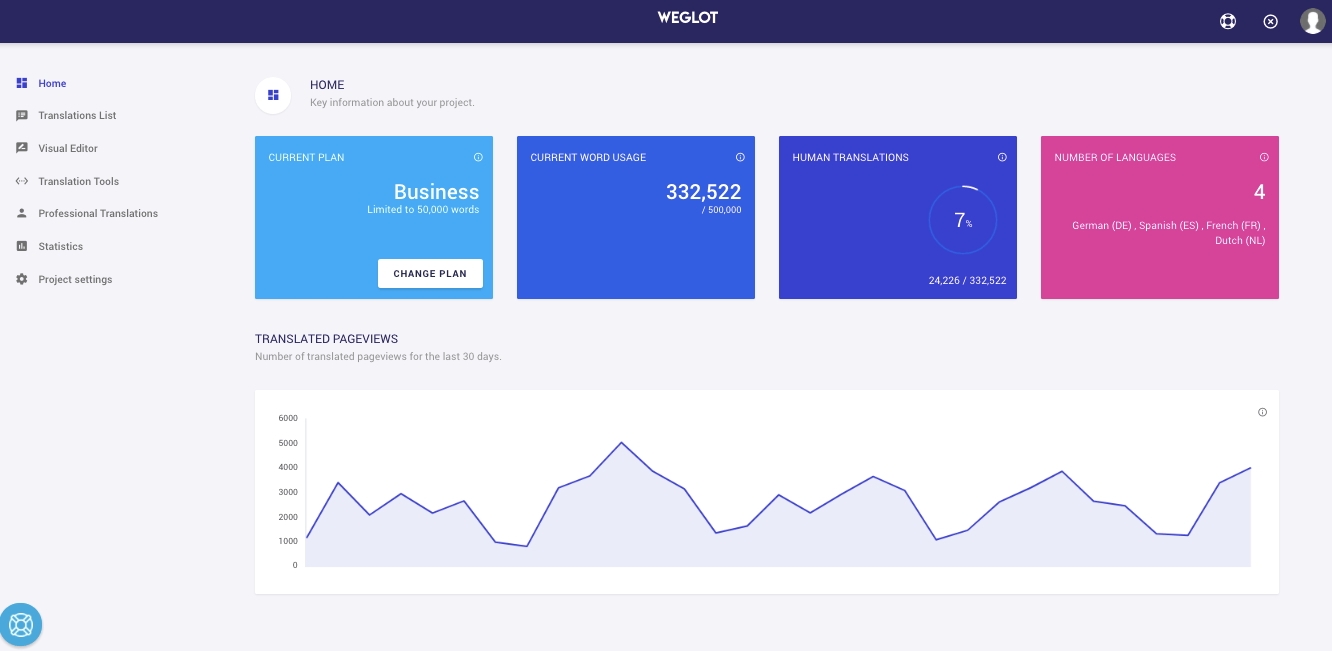Viewport: 1332px width, 651px height.
Task: Go to Home in the sidebar
Action: [52, 83]
